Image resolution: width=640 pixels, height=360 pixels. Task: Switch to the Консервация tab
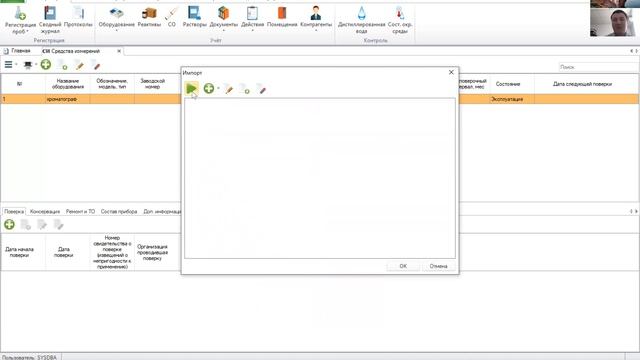click(45, 211)
